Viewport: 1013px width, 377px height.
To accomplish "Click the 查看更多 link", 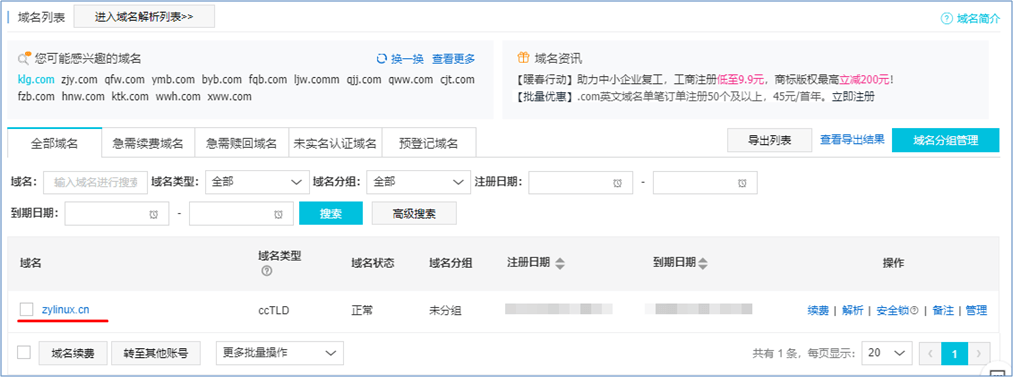I will [454, 59].
